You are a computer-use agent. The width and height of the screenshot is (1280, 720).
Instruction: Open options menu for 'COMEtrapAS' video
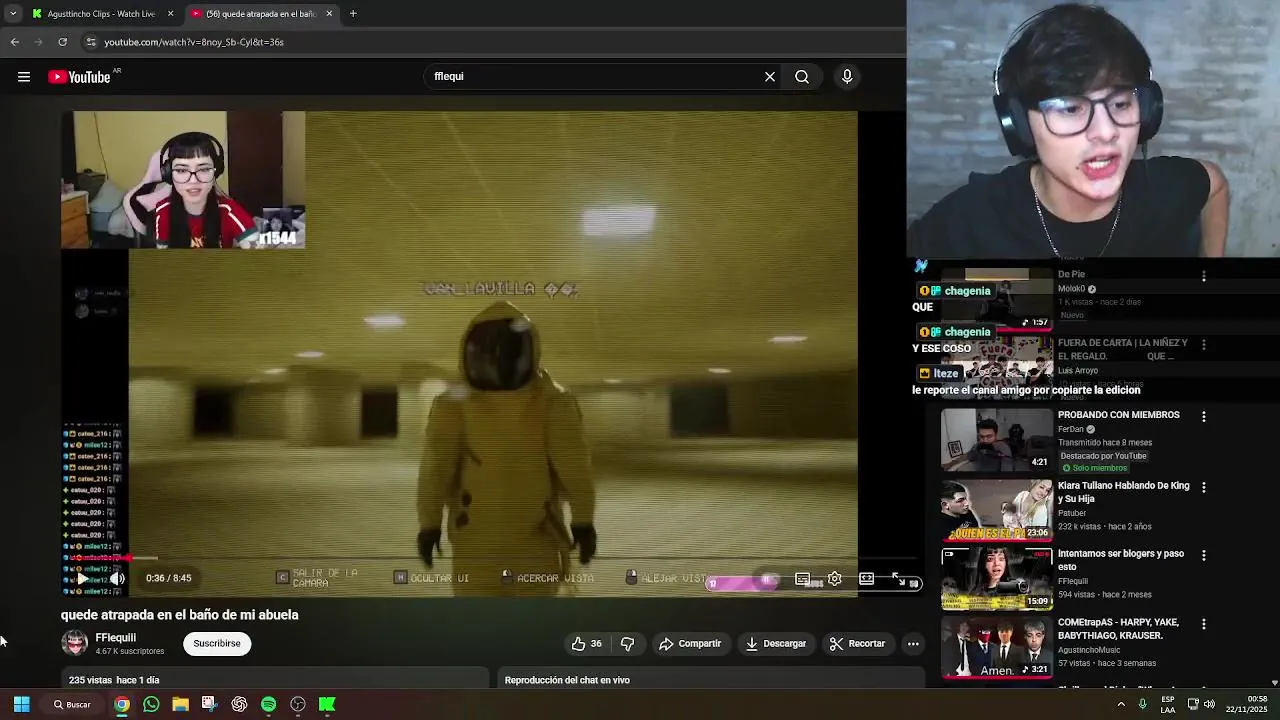point(1204,624)
